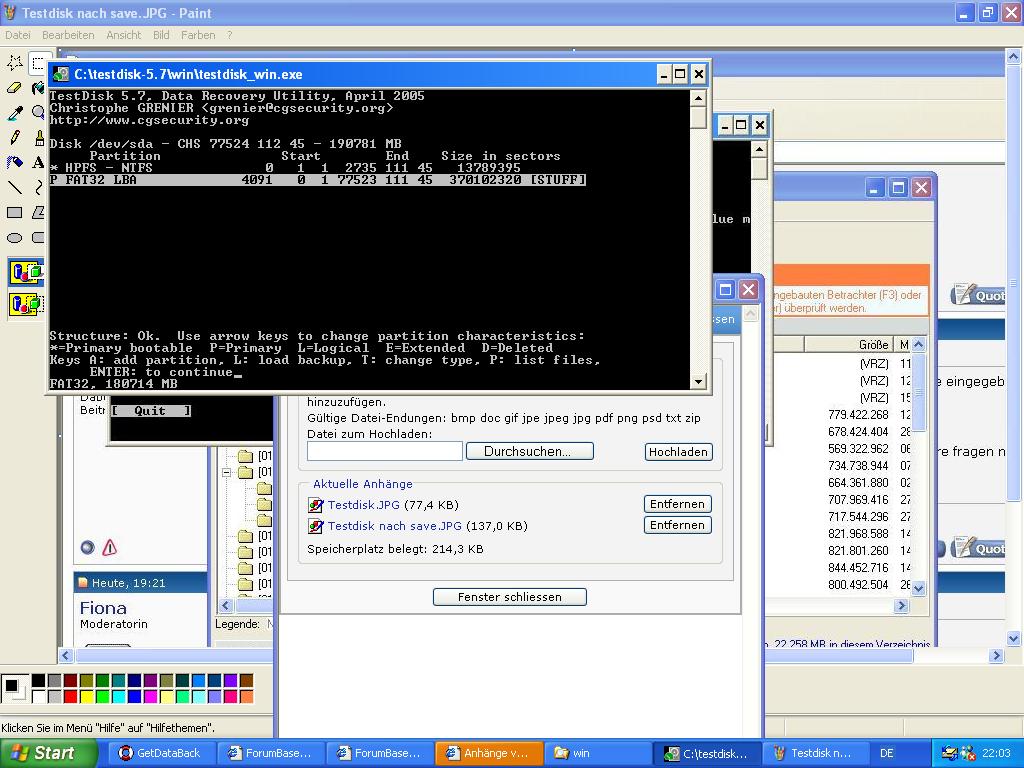Screen dimensions: 1024x768
Task: Select the Eraser tool
Action: pyautogui.click(x=14, y=88)
